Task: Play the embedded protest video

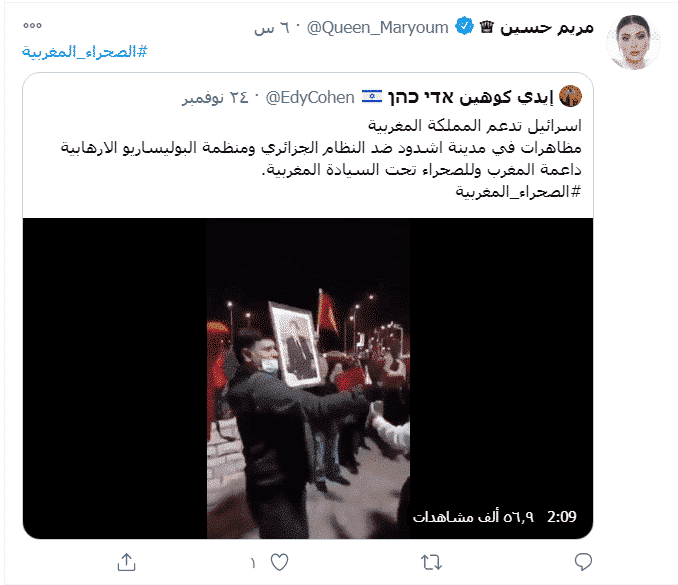Action: point(308,378)
